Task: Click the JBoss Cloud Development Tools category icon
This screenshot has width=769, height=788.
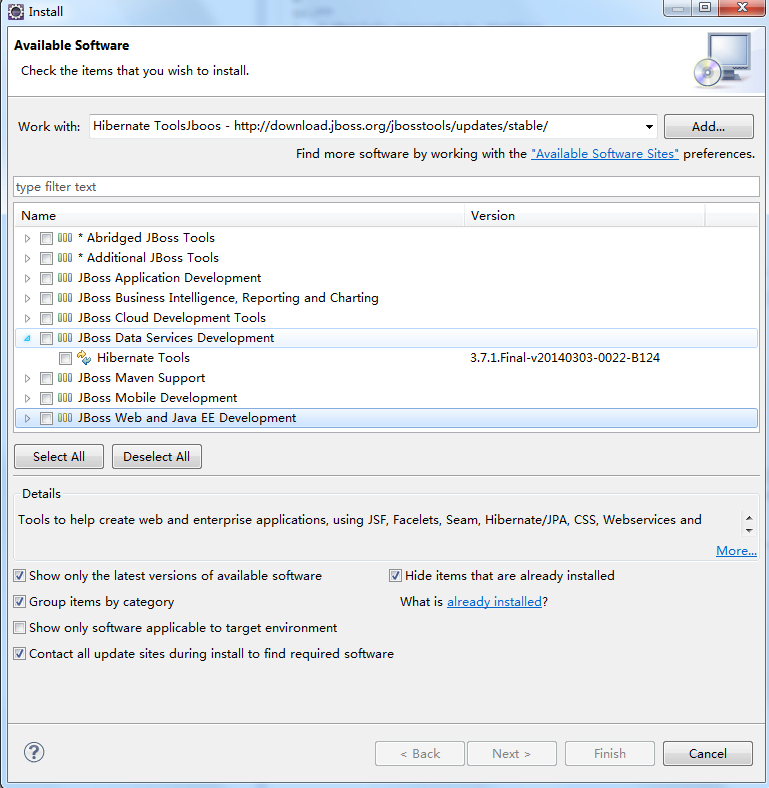Action: (65, 318)
